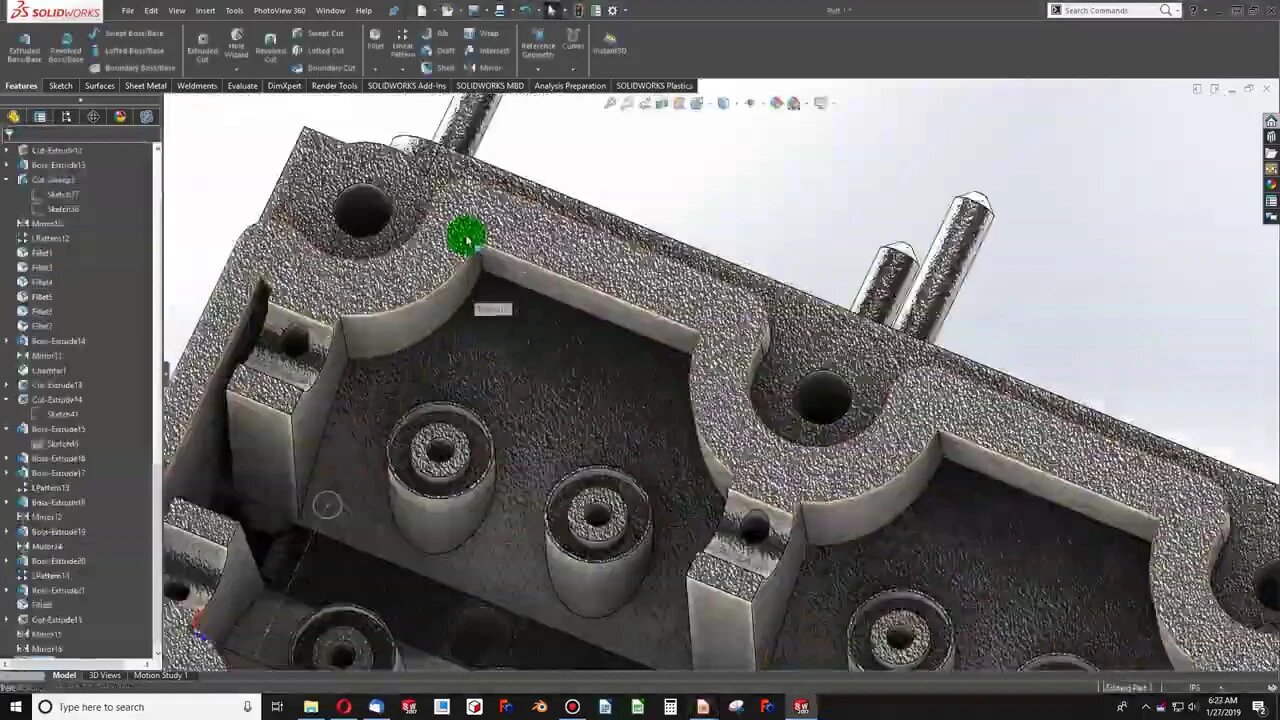Image resolution: width=1280 pixels, height=720 pixels.
Task: Open ConfigurationManager panel tab
Action: click(67, 116)
